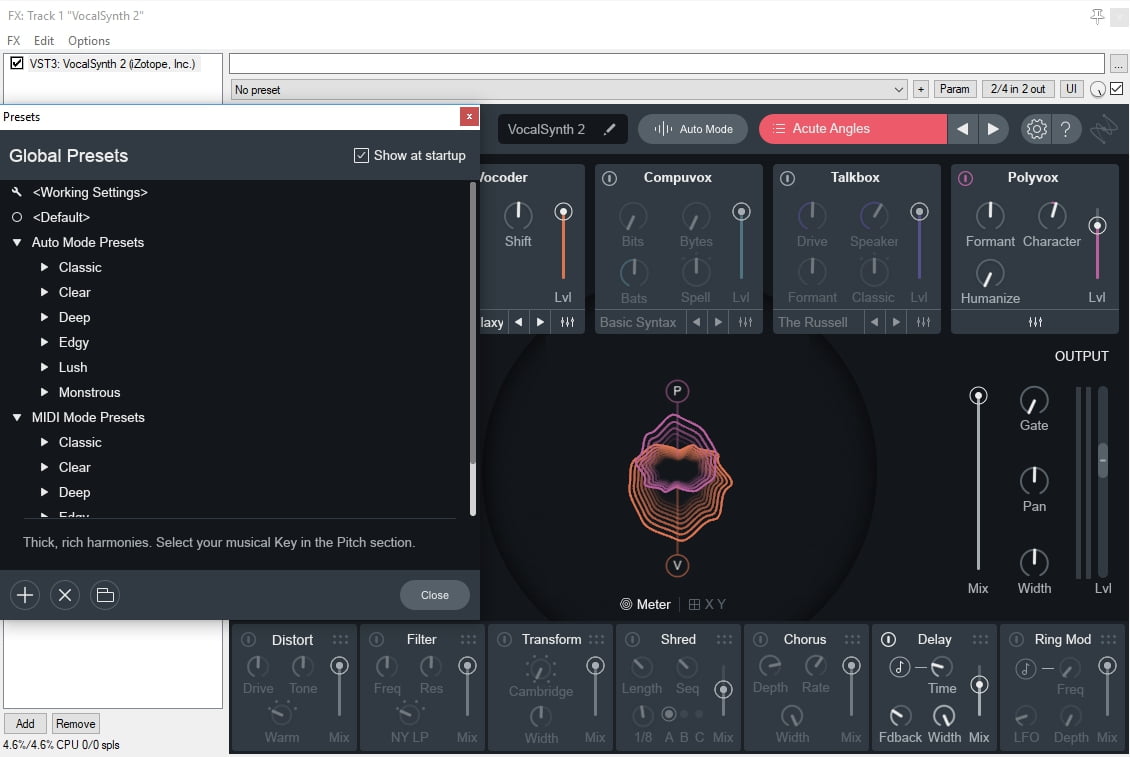Expand MIDI Mode Deep folder
Image resolution: width=1130 pixels, height=757 pixels.
[x=44, y=492]
